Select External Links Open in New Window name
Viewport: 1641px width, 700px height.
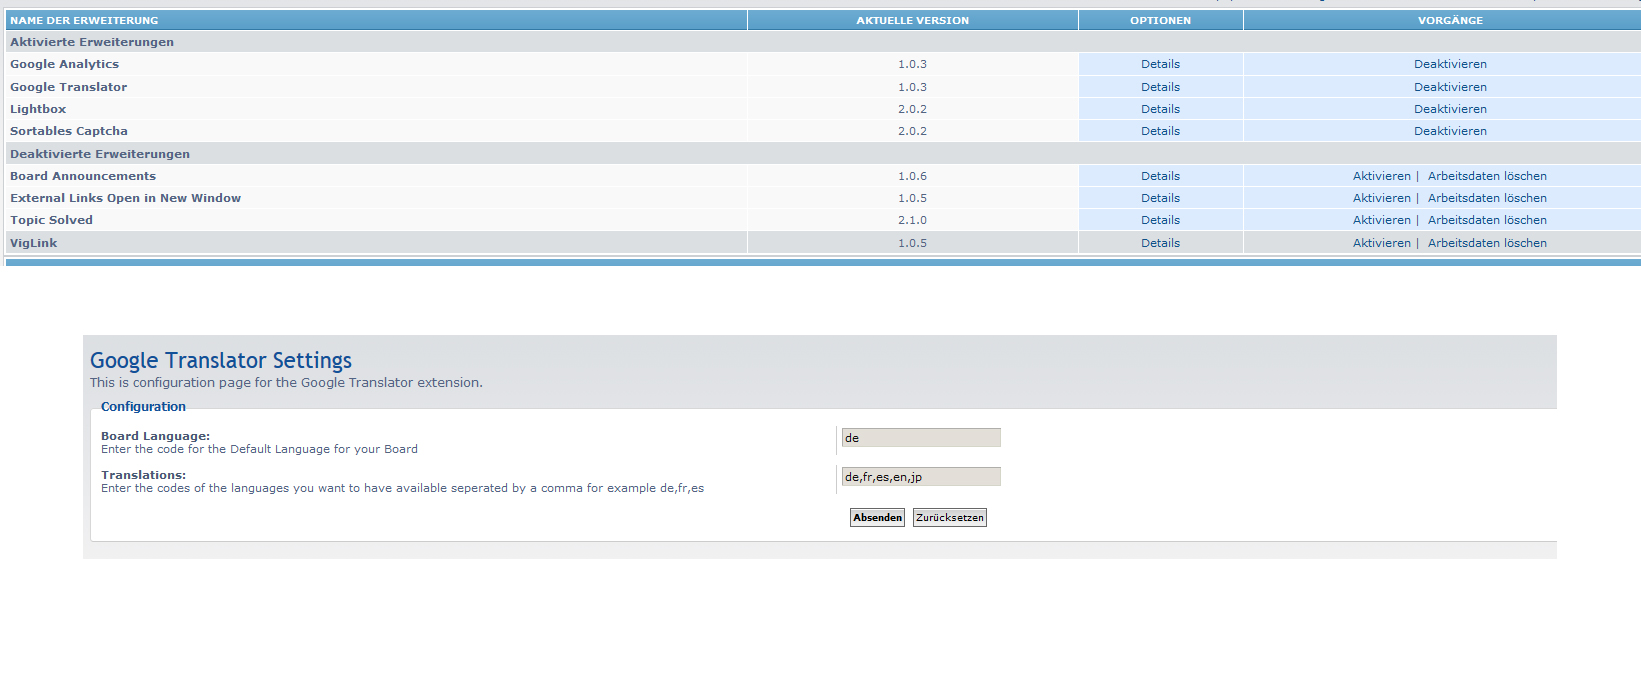125,198
